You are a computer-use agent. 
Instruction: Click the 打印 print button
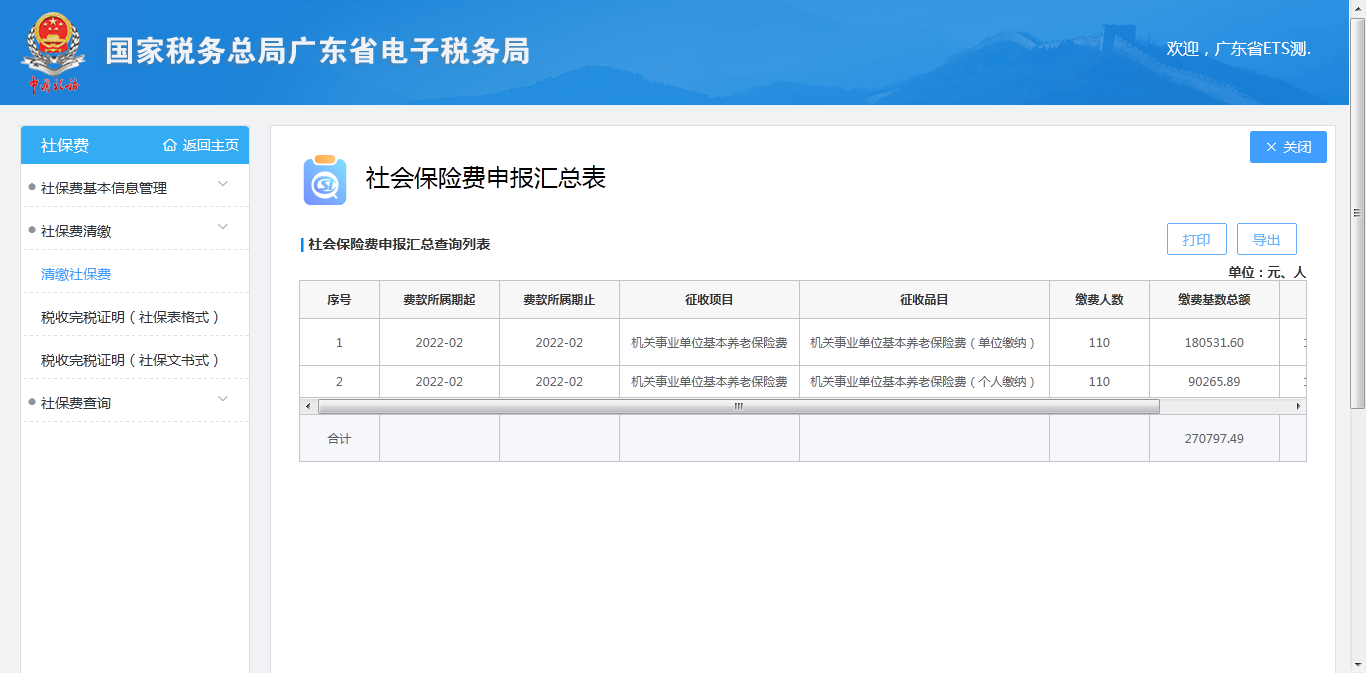click(1196, 240)
